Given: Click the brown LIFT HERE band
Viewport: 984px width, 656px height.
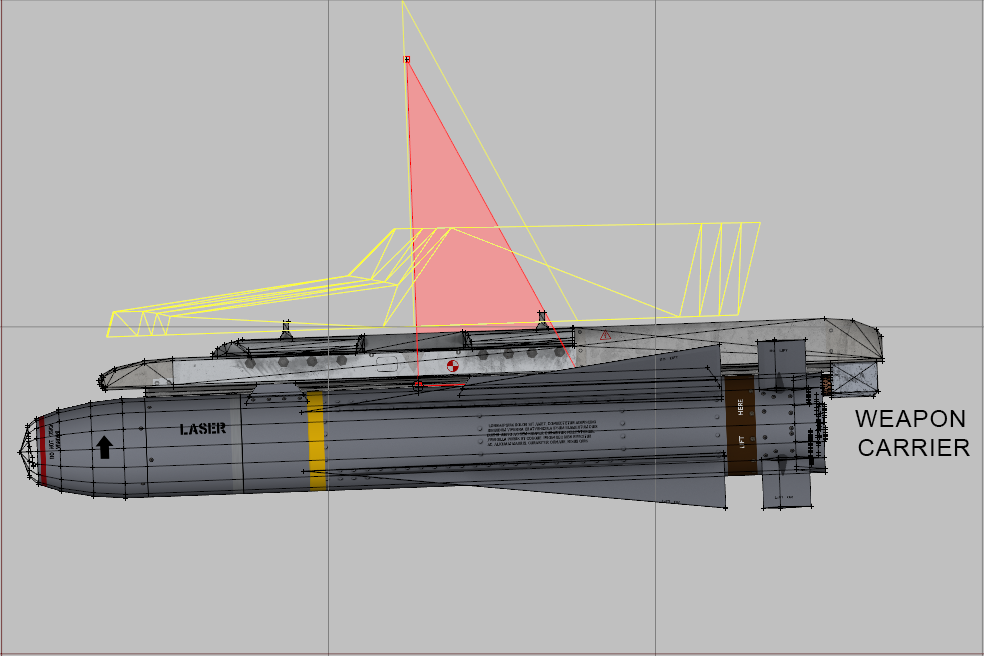Looking at the screenshot, I should (740, 425).
